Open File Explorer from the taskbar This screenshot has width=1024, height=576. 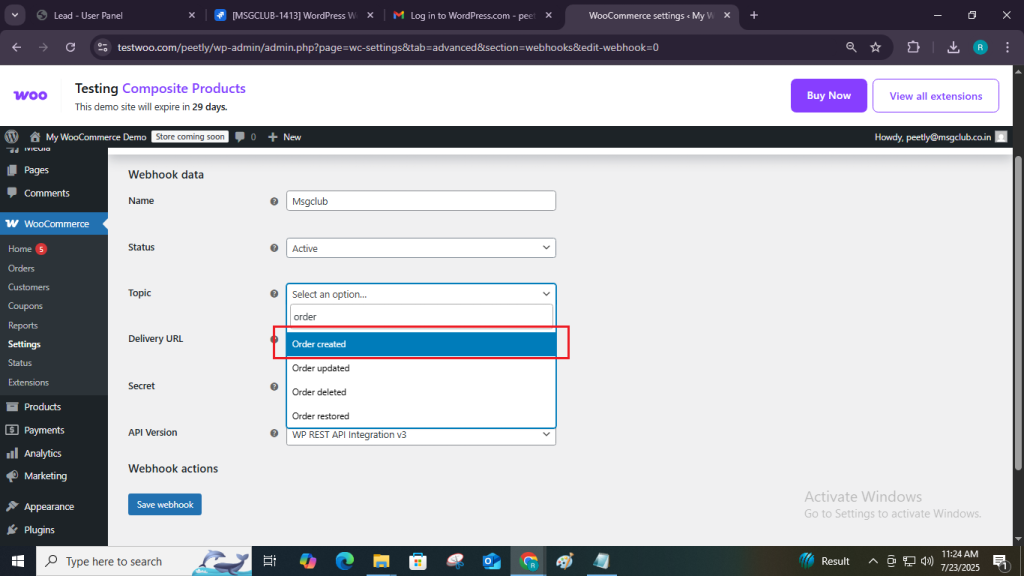point(381,561)
